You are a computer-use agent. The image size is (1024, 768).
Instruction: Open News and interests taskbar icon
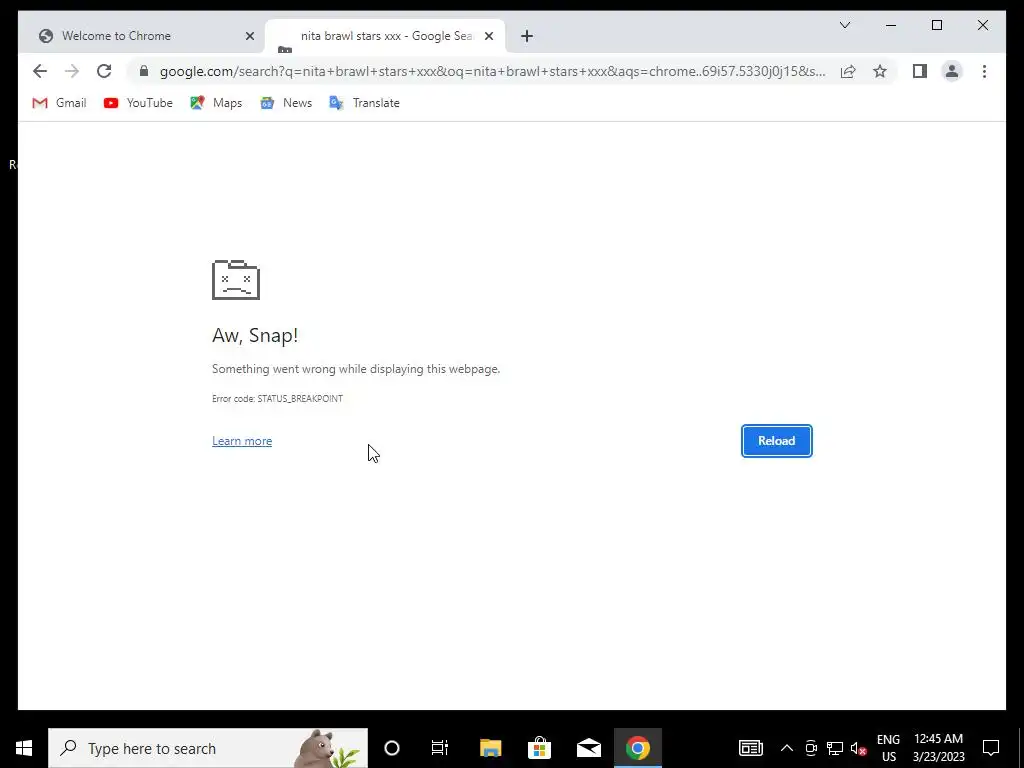coord(750,748)
